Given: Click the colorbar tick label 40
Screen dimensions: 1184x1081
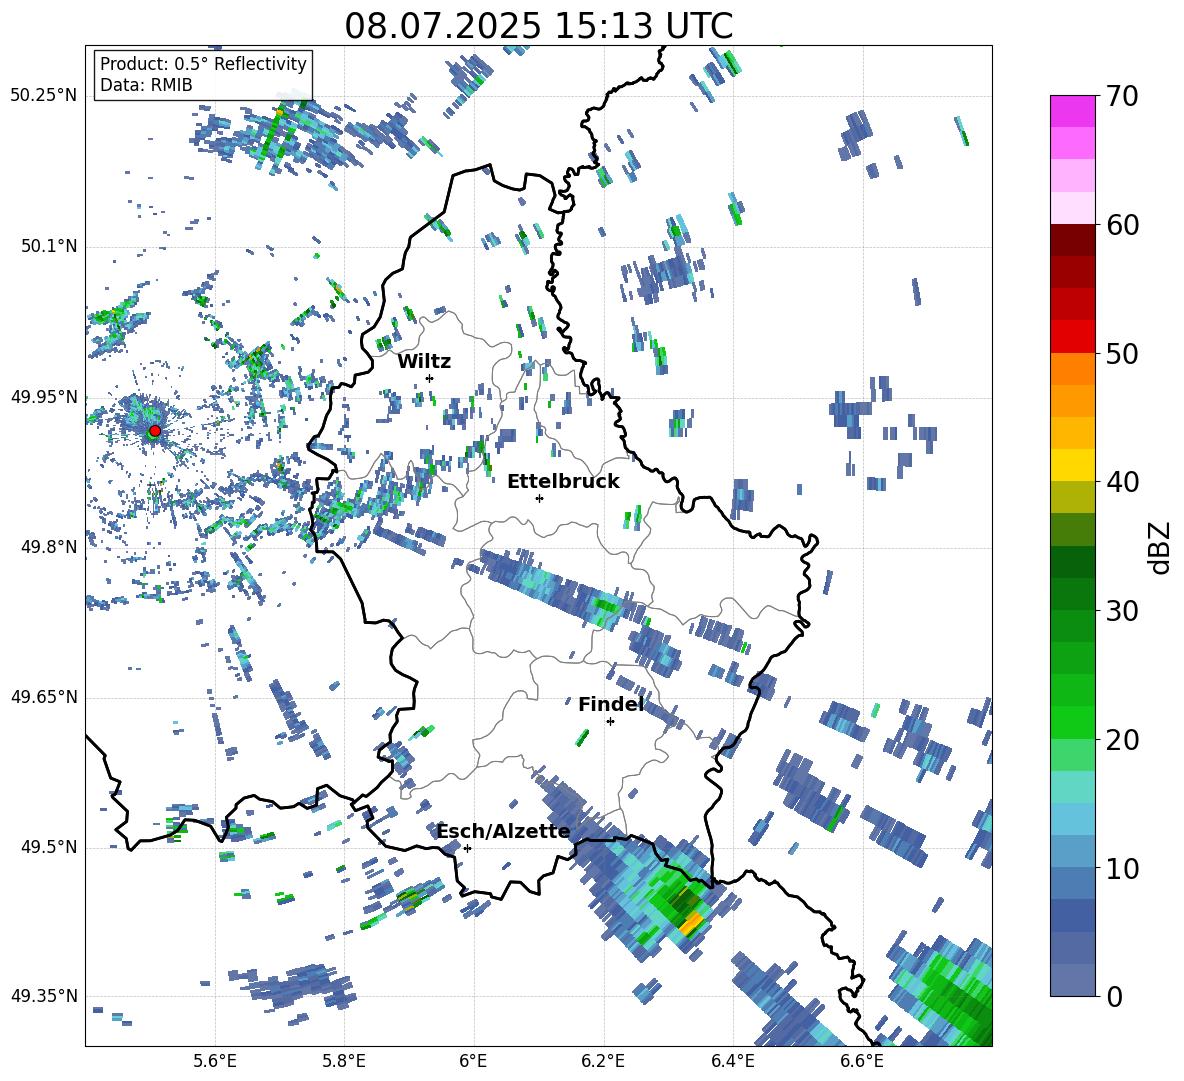Looking at the screenshot, I should point(1123,482).
